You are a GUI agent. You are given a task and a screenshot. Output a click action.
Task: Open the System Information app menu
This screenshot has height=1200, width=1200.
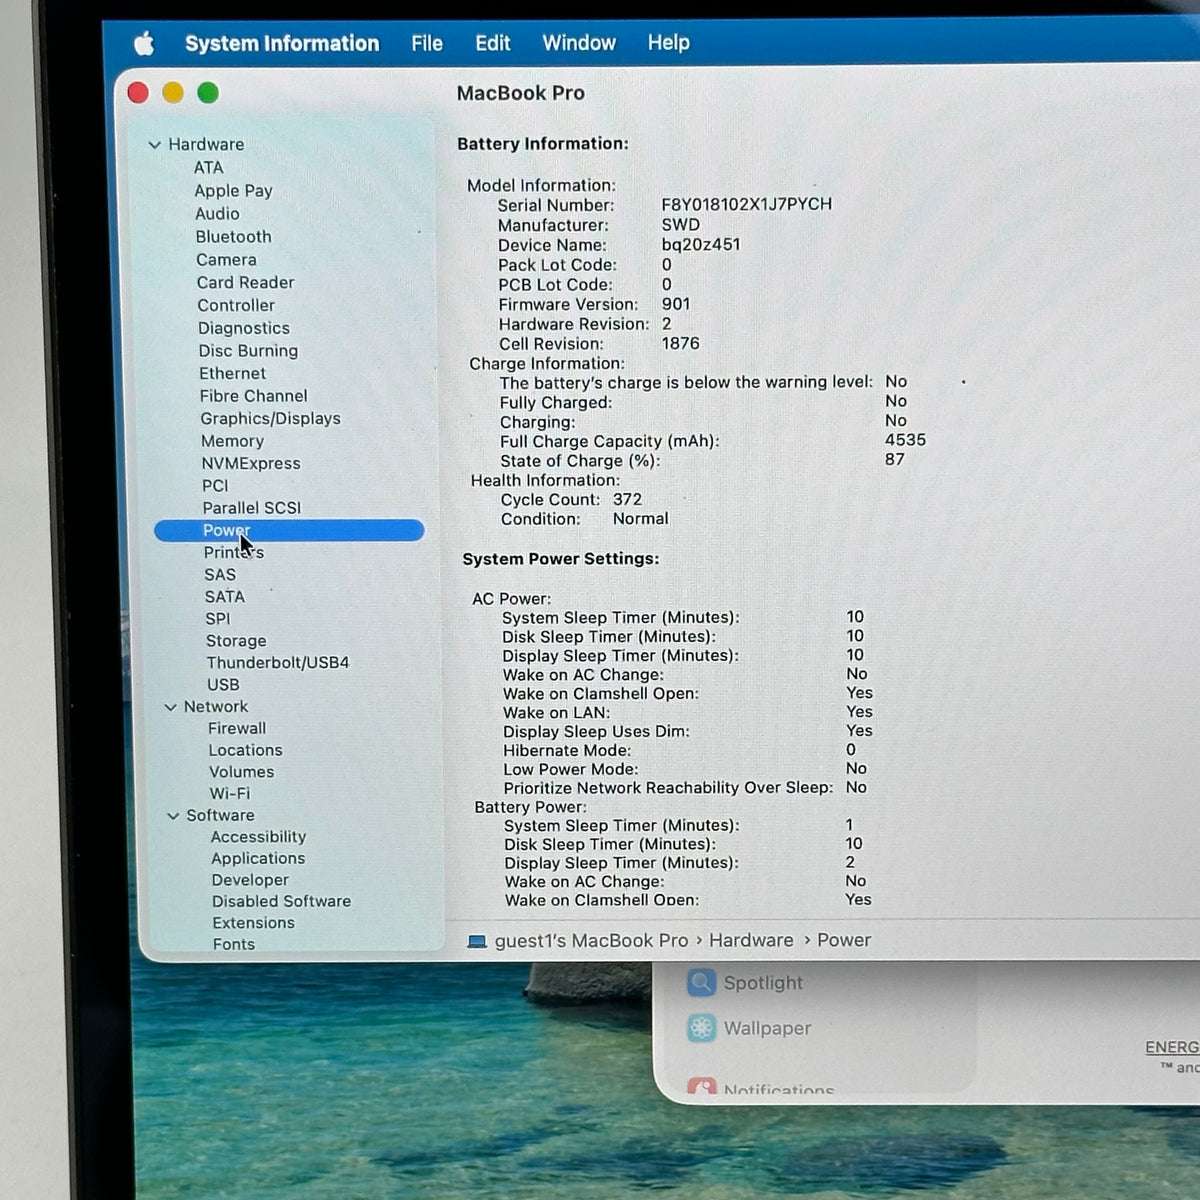tap(282, 43)
